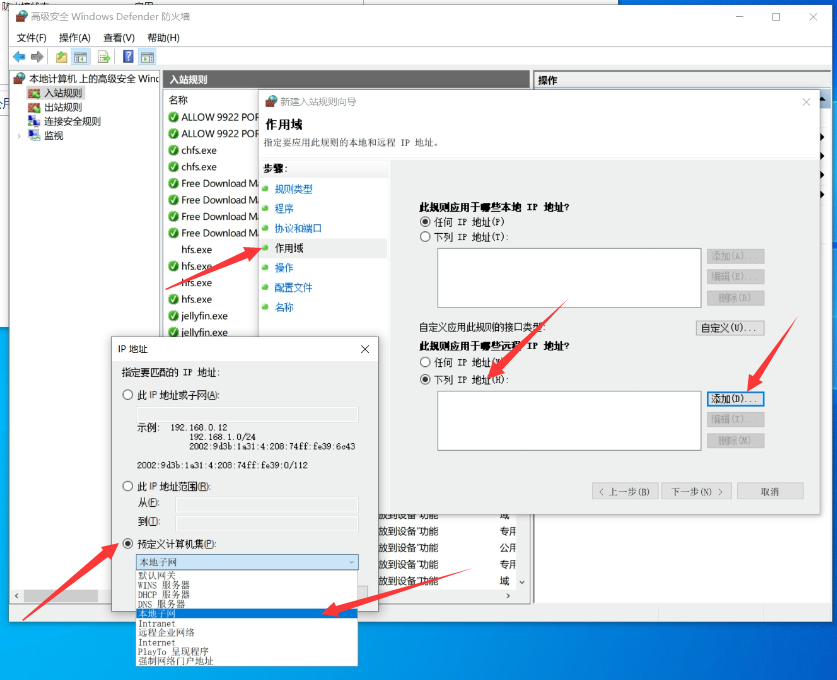Select 此 IP 地址范围(R) radio

[128, 486]
